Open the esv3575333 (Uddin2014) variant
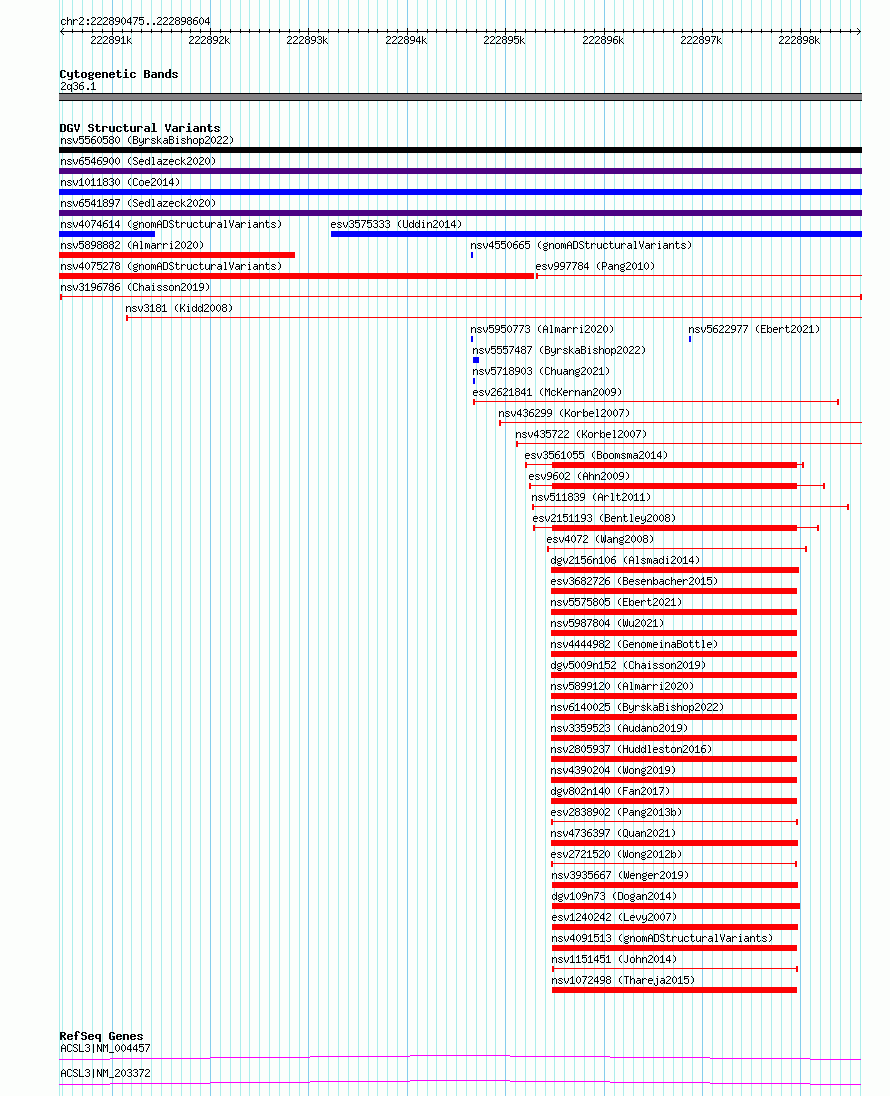The width and height of the screenshot is (890, 1096). pyautogui.click(x=396, y=224)
